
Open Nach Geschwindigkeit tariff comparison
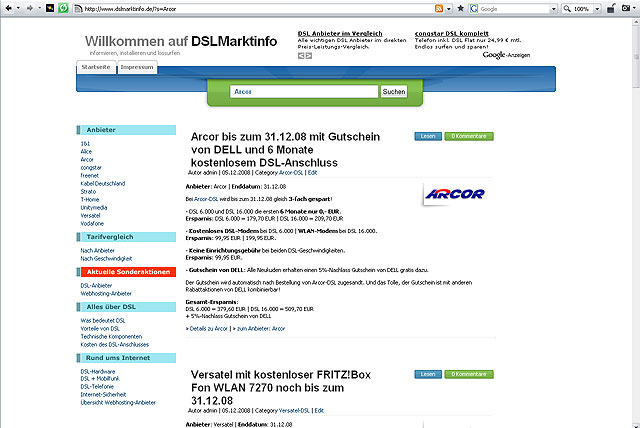tap(106, 259)
